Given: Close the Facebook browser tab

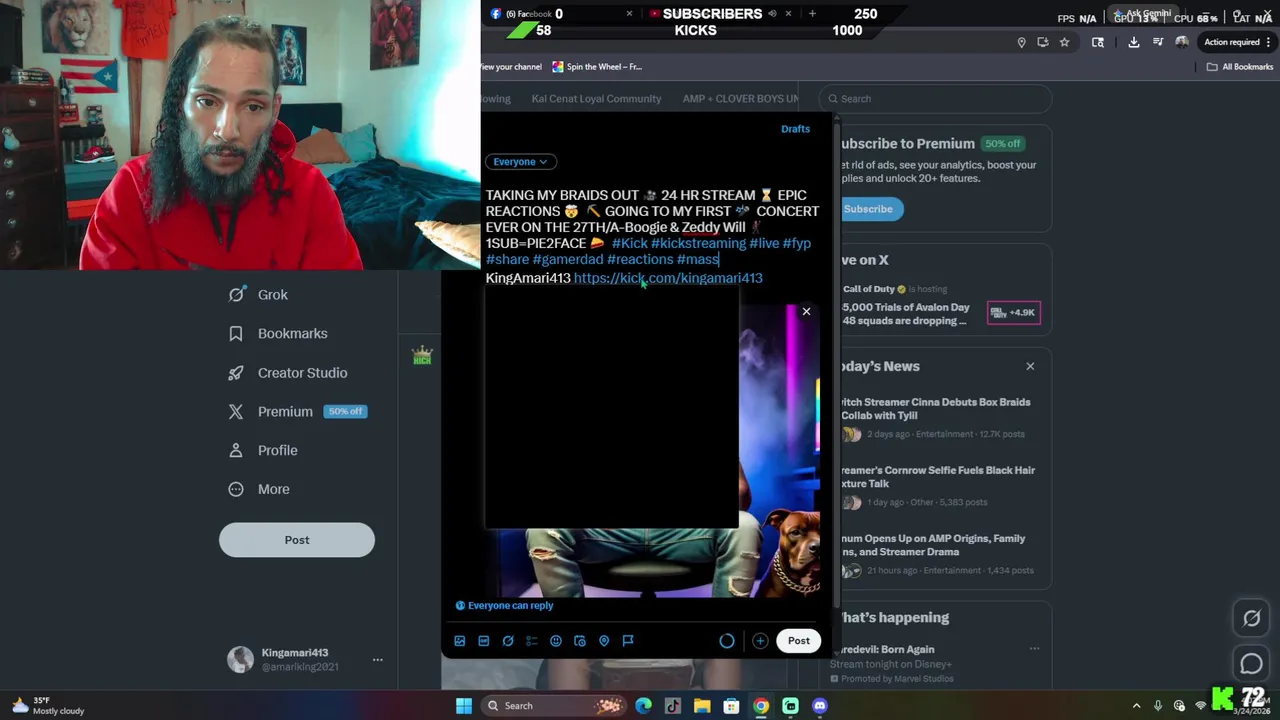Looking at the screenshot, I should pos(629,14).
